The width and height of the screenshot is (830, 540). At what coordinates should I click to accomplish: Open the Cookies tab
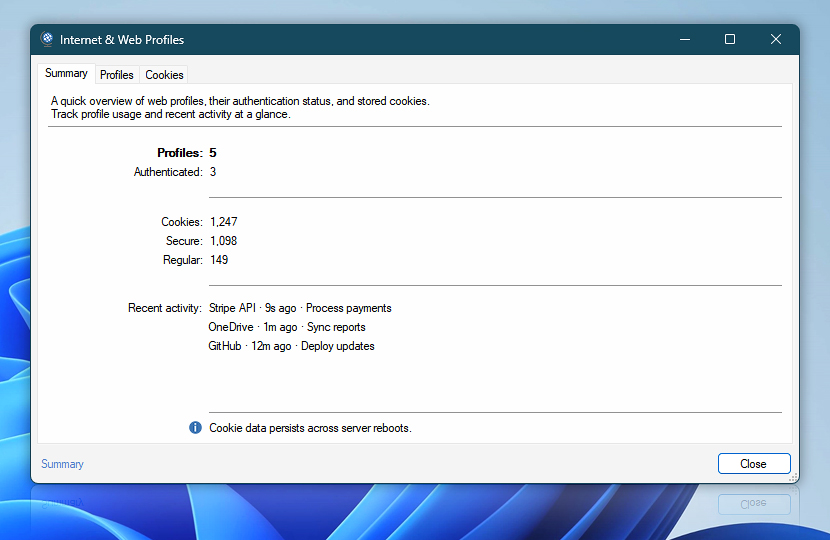tap(164, 75)
